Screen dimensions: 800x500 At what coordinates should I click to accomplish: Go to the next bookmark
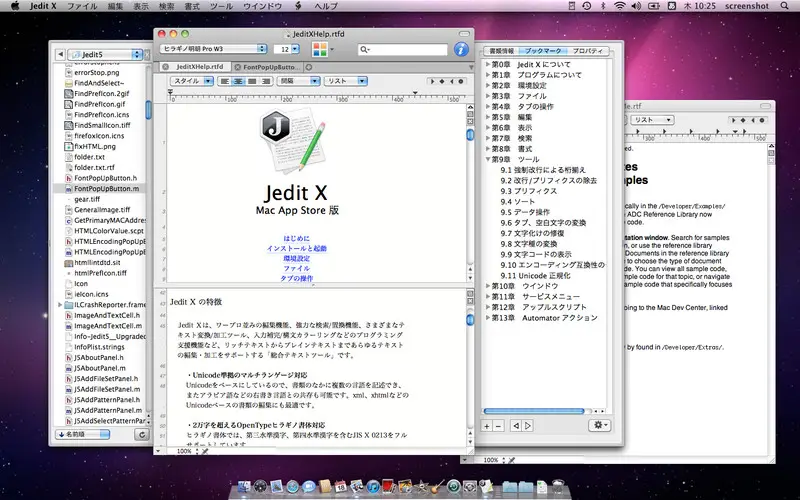[528, 426]
